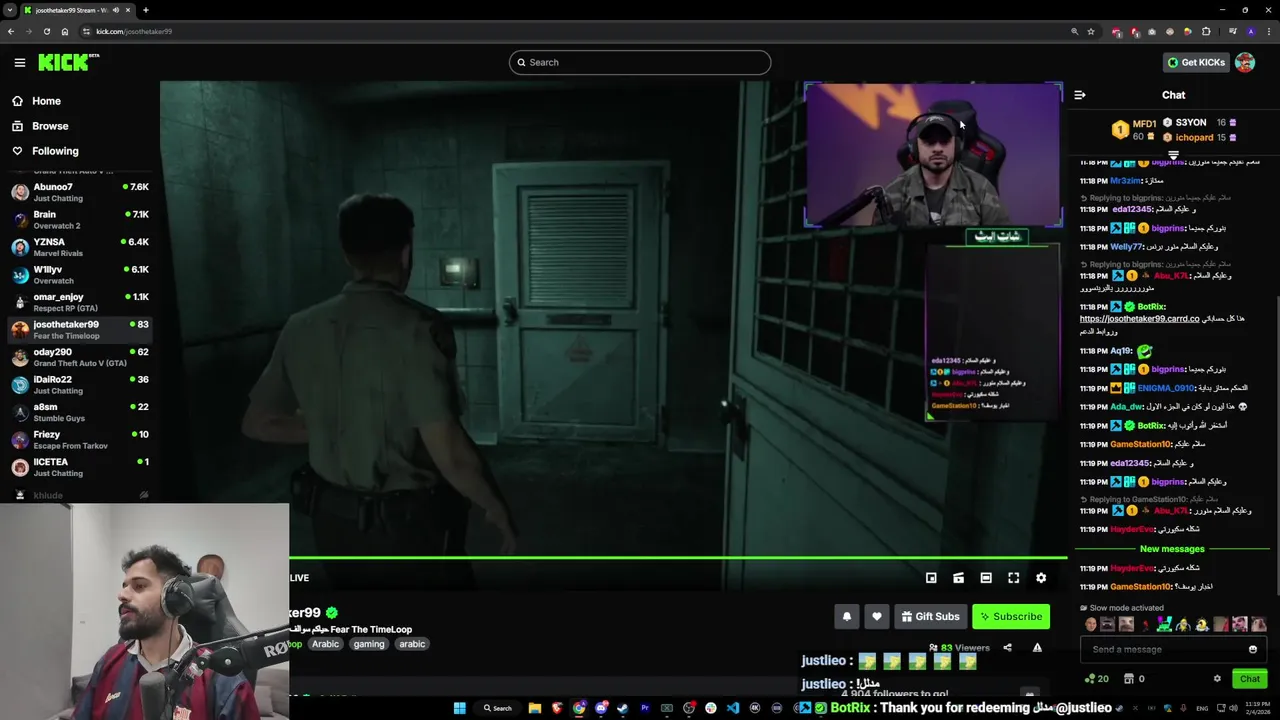
Task: Cast the stream with the cast icon
Action: coord(958,578)
